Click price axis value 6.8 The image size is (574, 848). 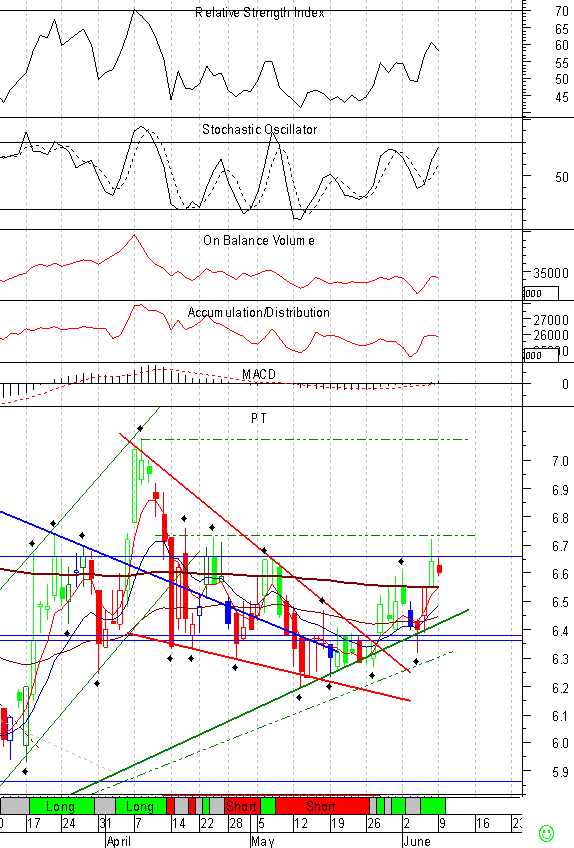tap(560, 518)
